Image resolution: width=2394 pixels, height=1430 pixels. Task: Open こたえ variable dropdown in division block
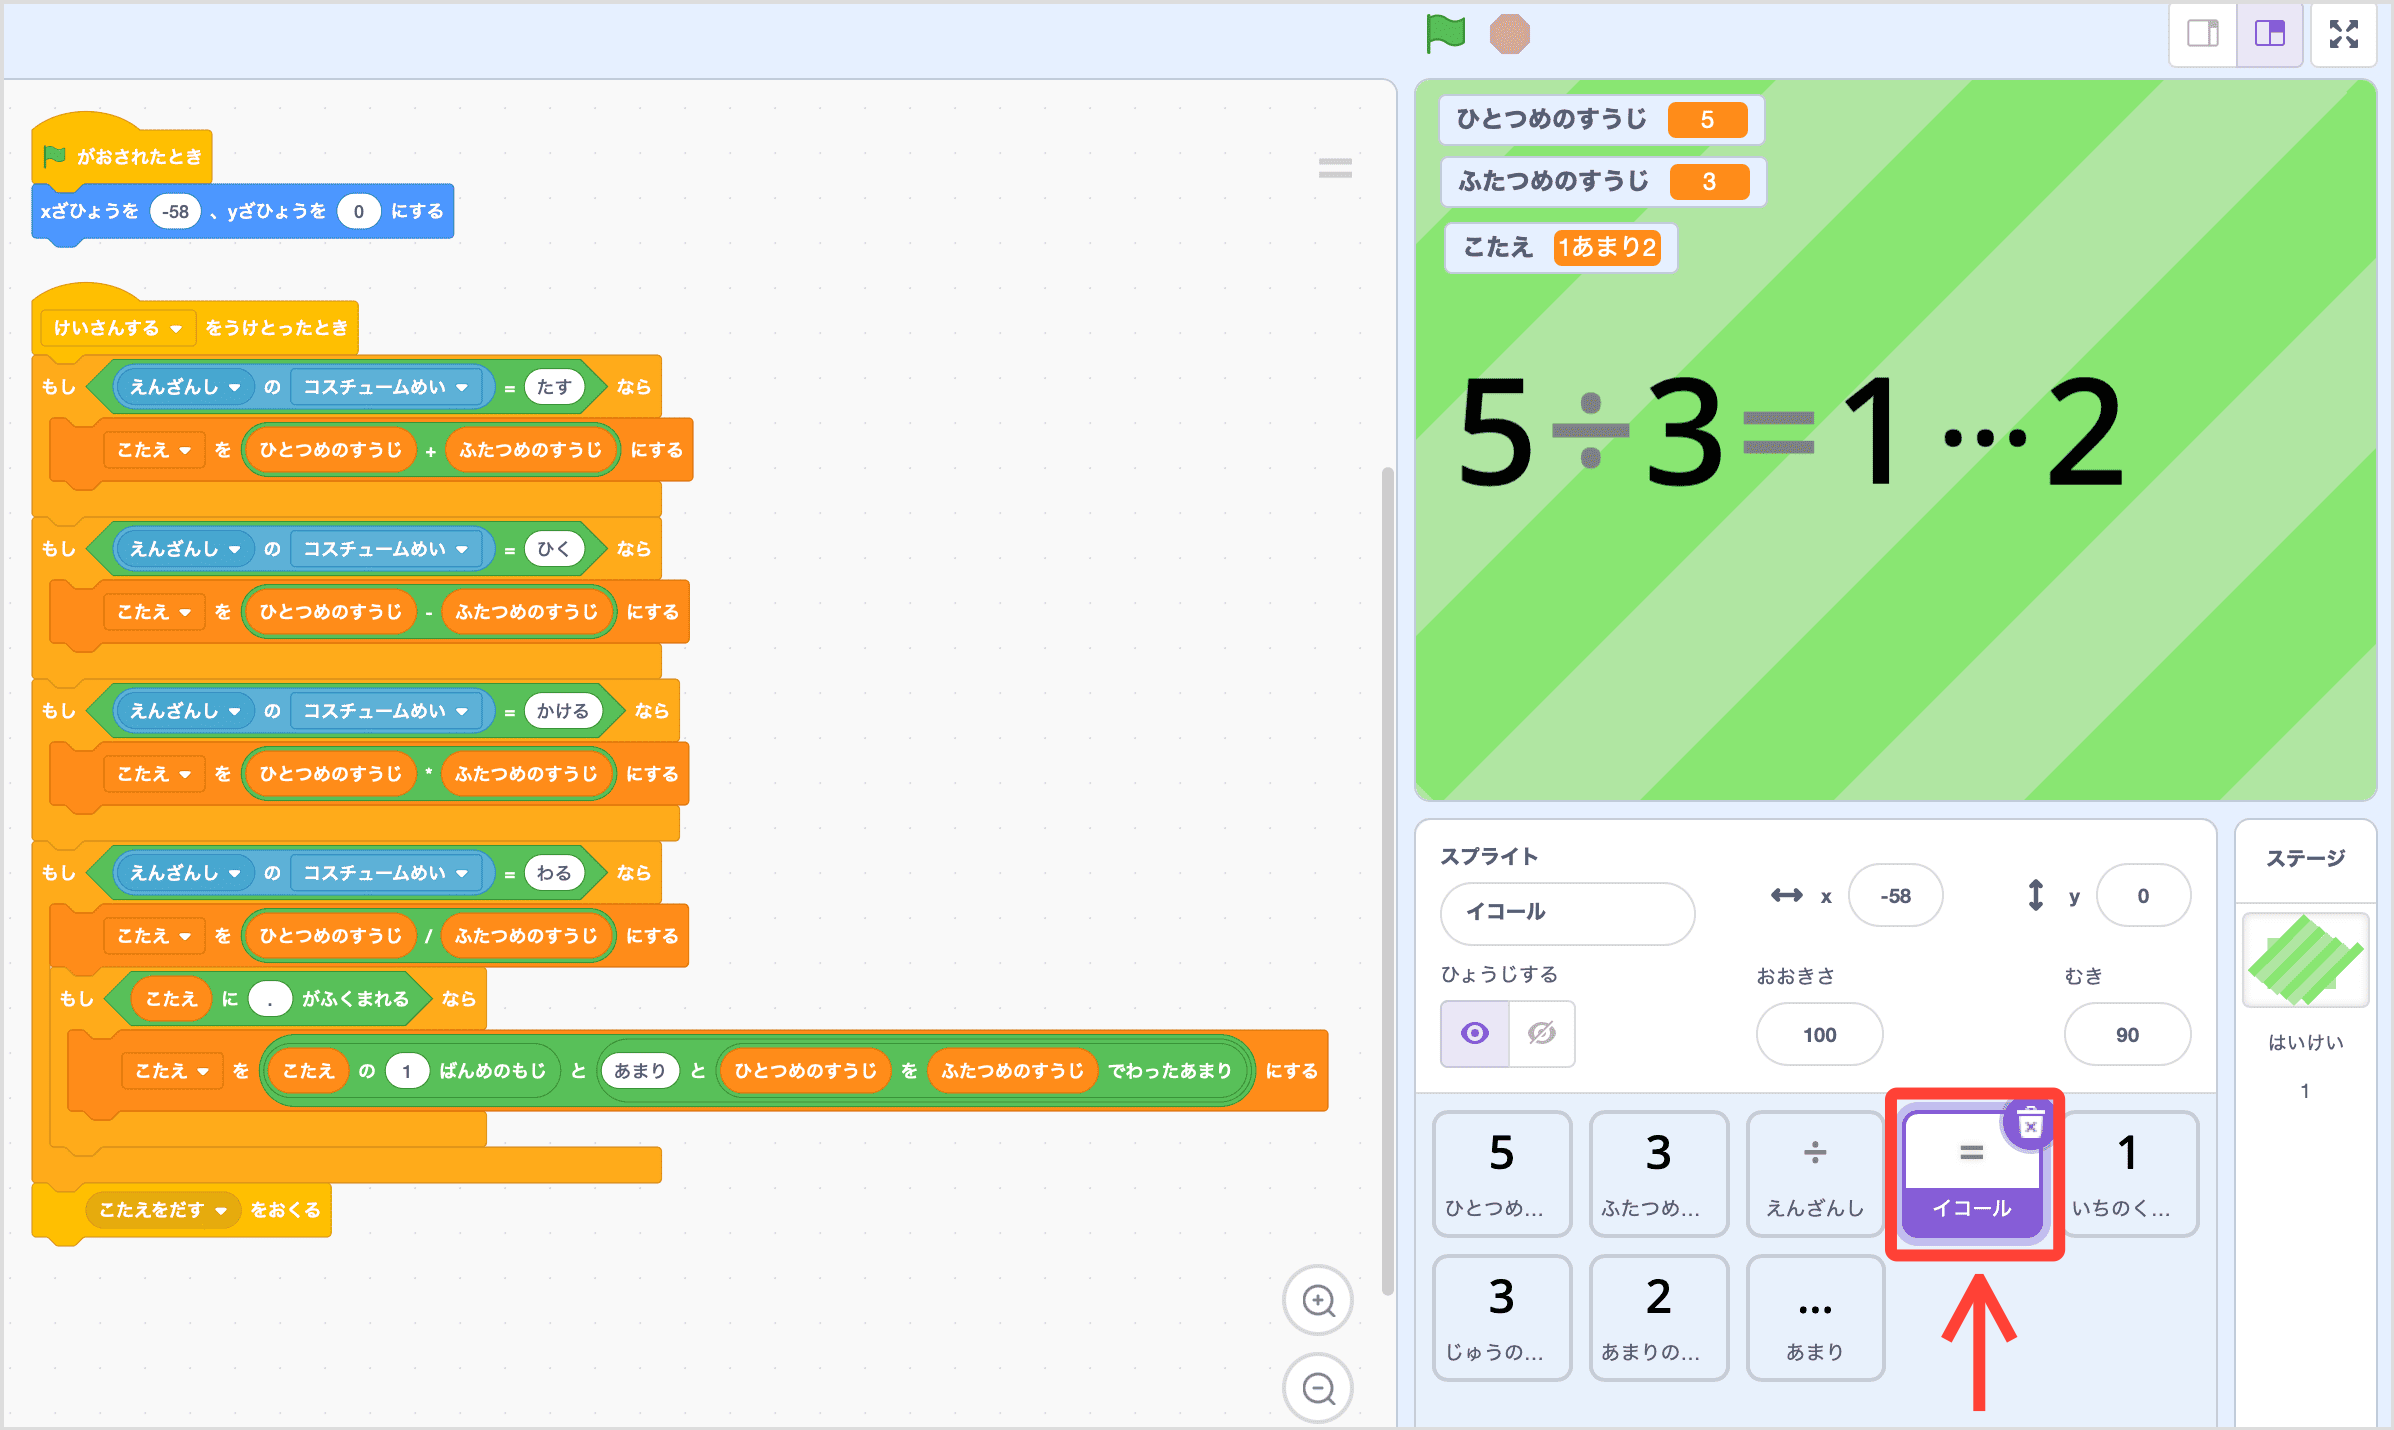tap(154, 936)
